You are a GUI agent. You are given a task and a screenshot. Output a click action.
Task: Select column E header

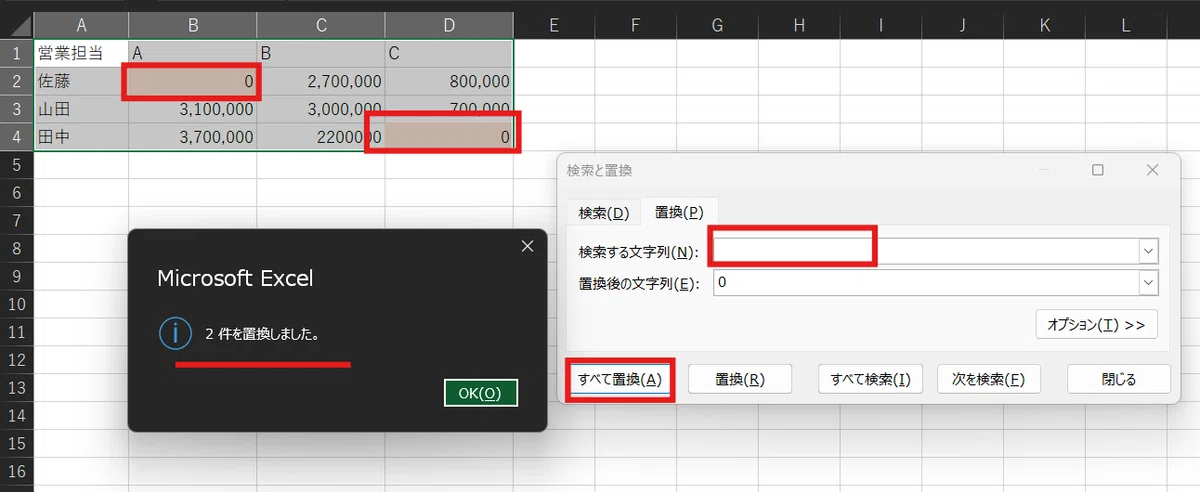[x=554, y=25]
